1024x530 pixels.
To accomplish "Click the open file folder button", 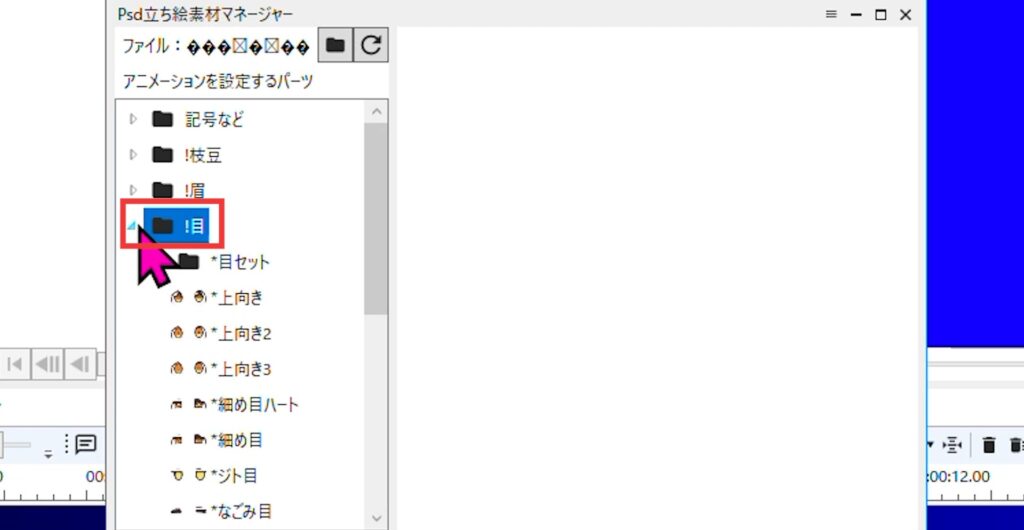I will pyautogui.click(x=335, y=46).
